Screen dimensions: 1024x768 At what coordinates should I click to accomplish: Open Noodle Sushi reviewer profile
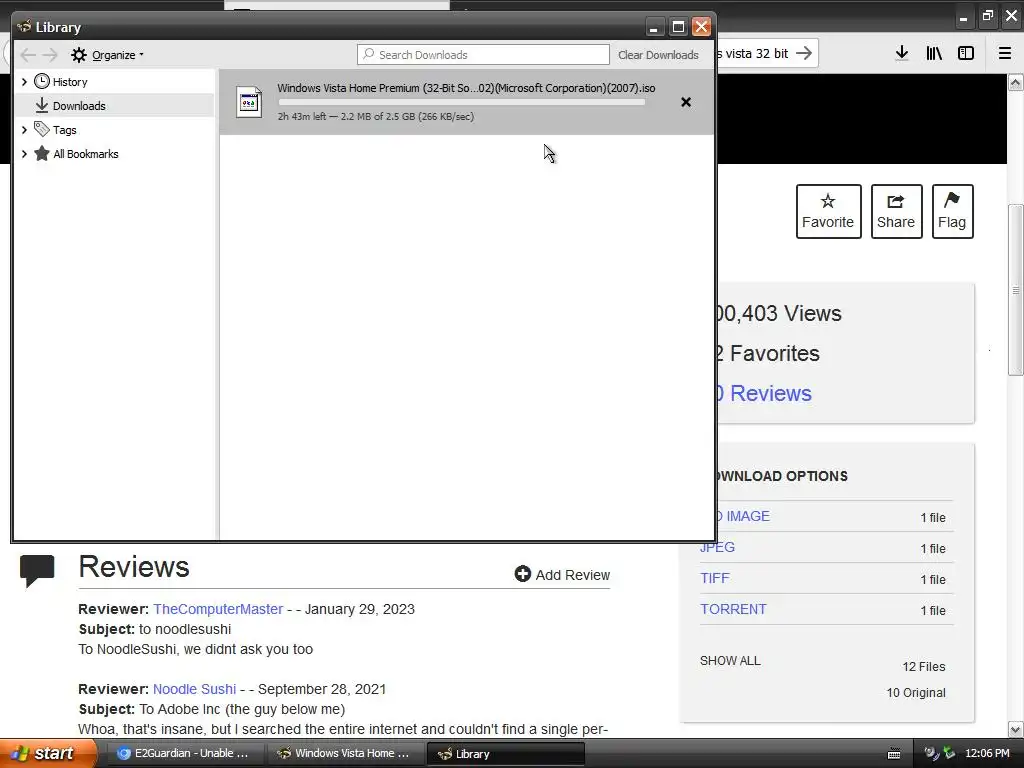(195, 690)
